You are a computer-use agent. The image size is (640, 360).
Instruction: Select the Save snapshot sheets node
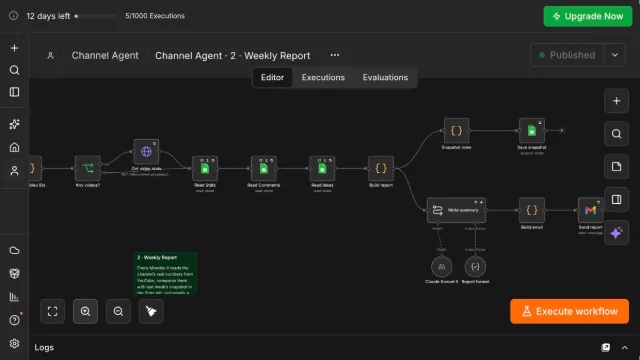click(531, 131)
